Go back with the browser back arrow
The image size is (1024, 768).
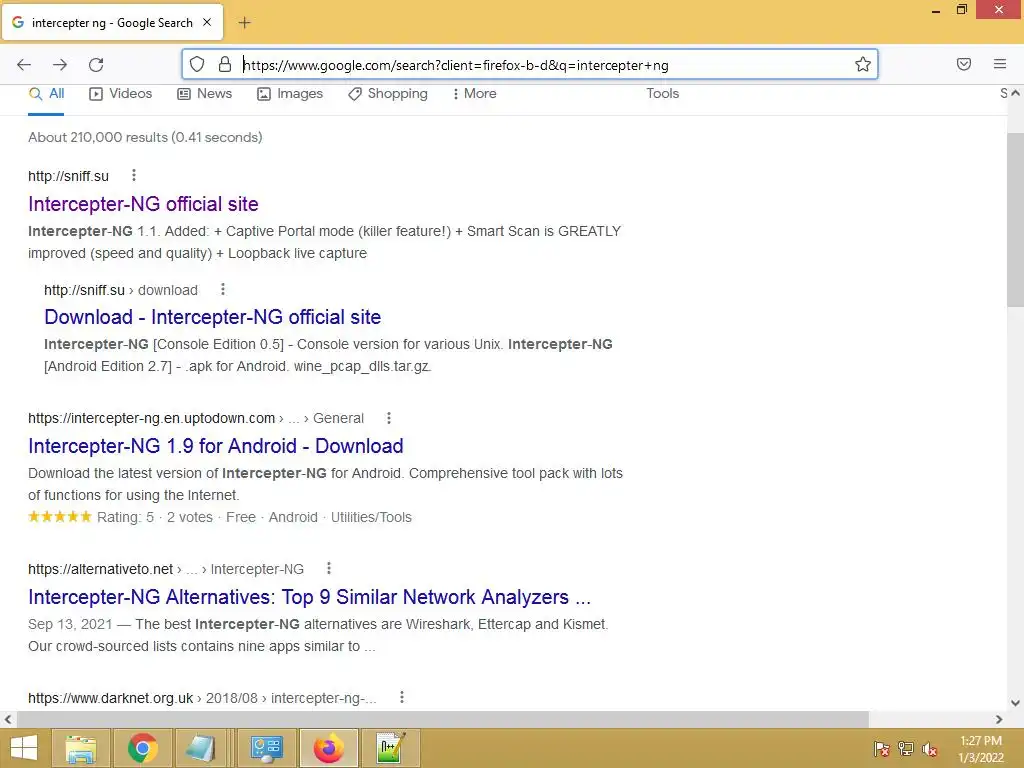[24, 65]
